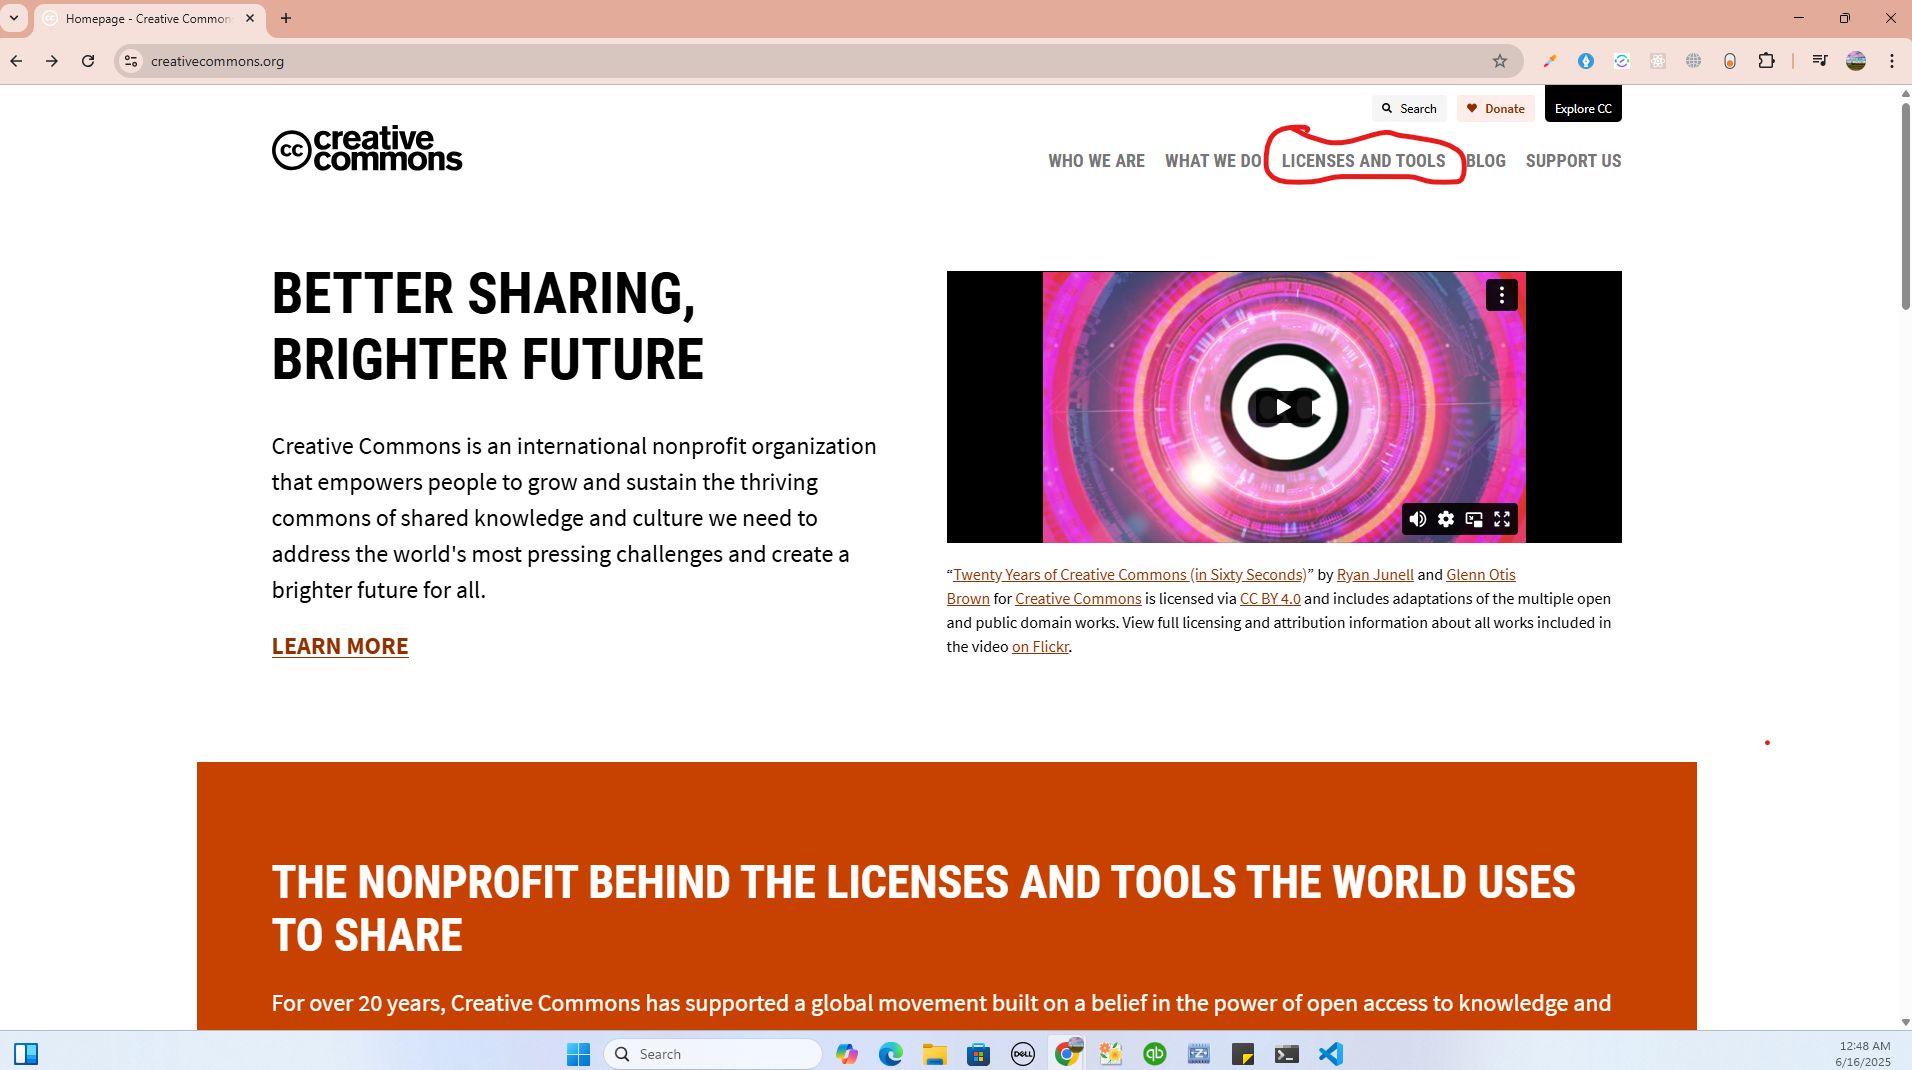
Task: Open the Chrome three-dot menu
Action: (1892, 61)
